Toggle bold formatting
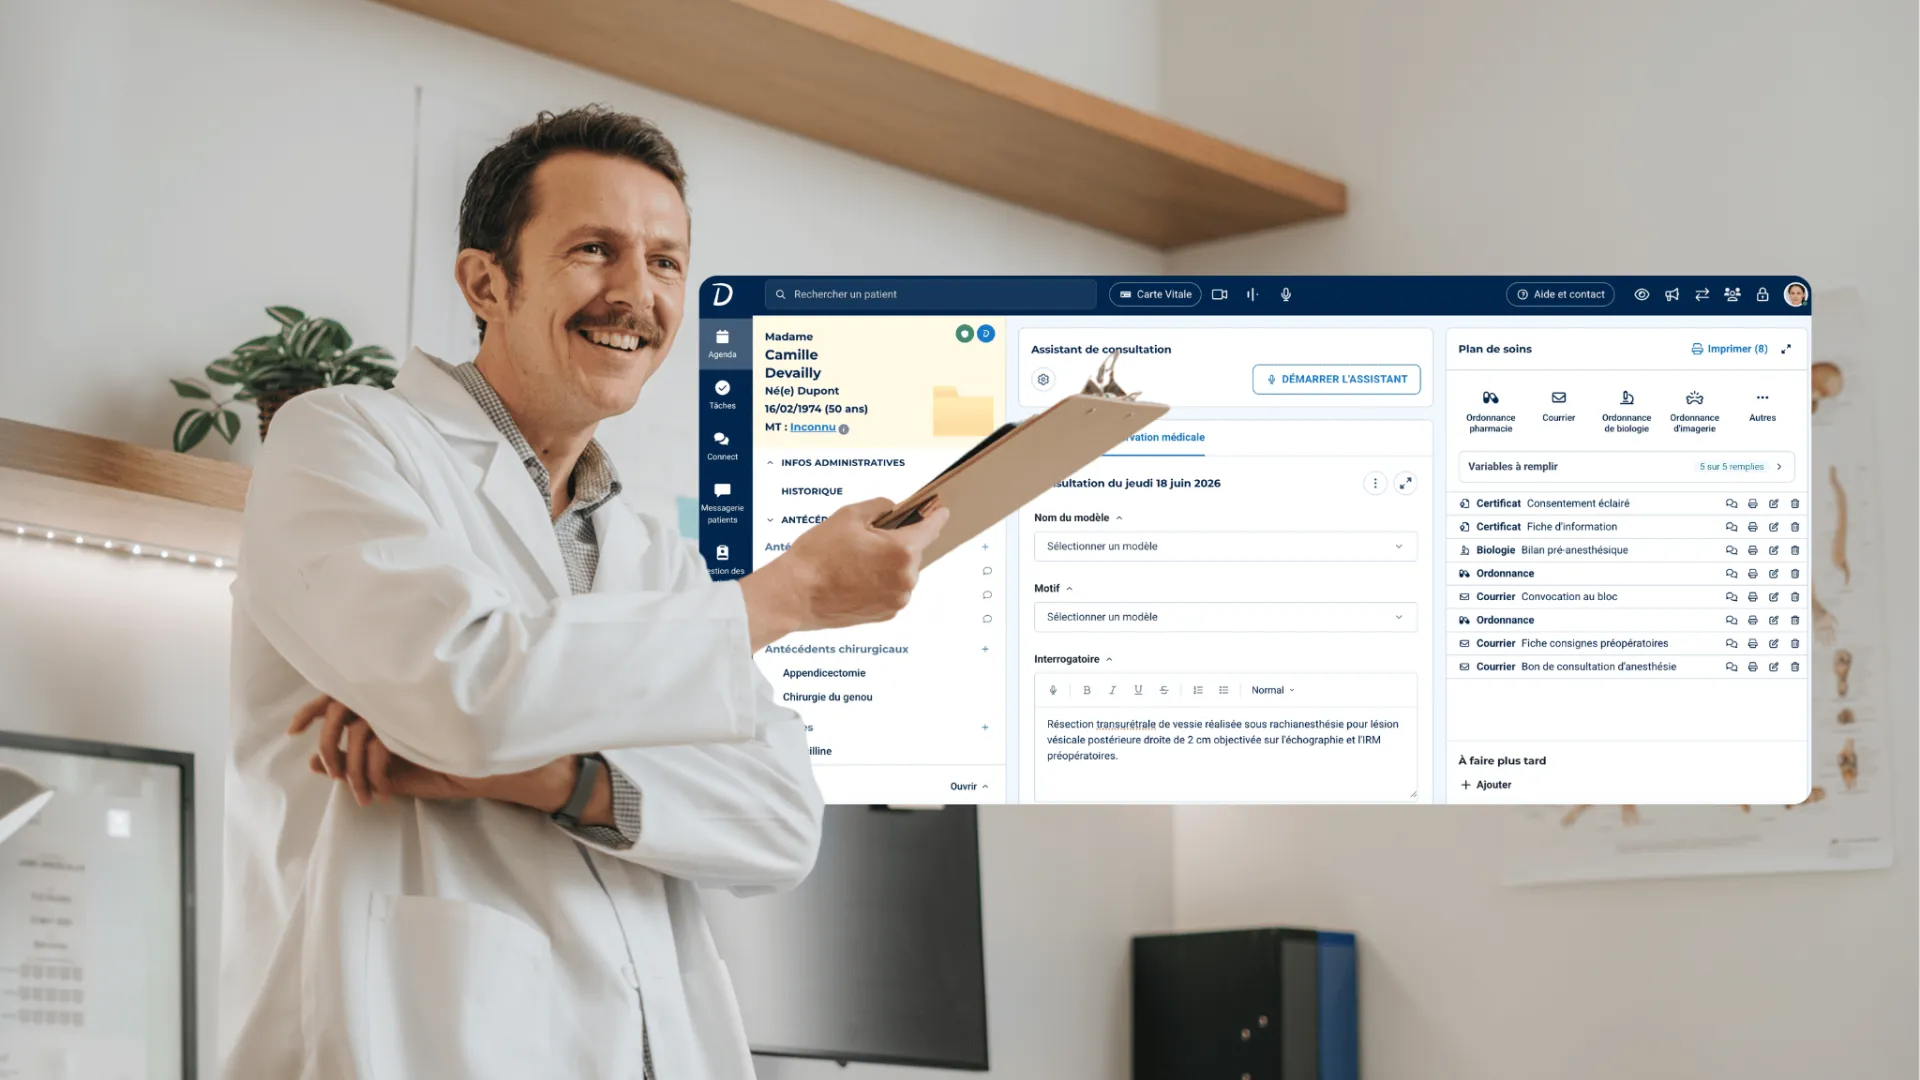This screenshot has width=1920, height=1080. 1087,690
